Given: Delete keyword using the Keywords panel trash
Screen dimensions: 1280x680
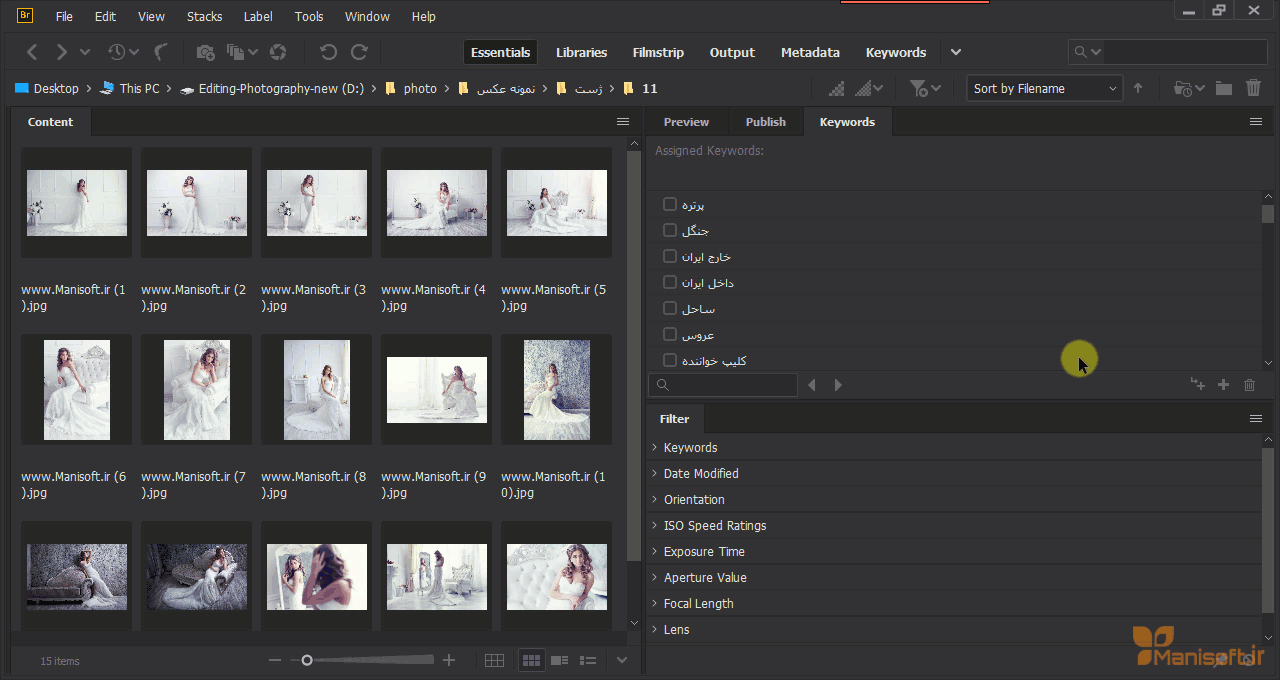Looking at the screenshot, I should [x=1249, y=385].
